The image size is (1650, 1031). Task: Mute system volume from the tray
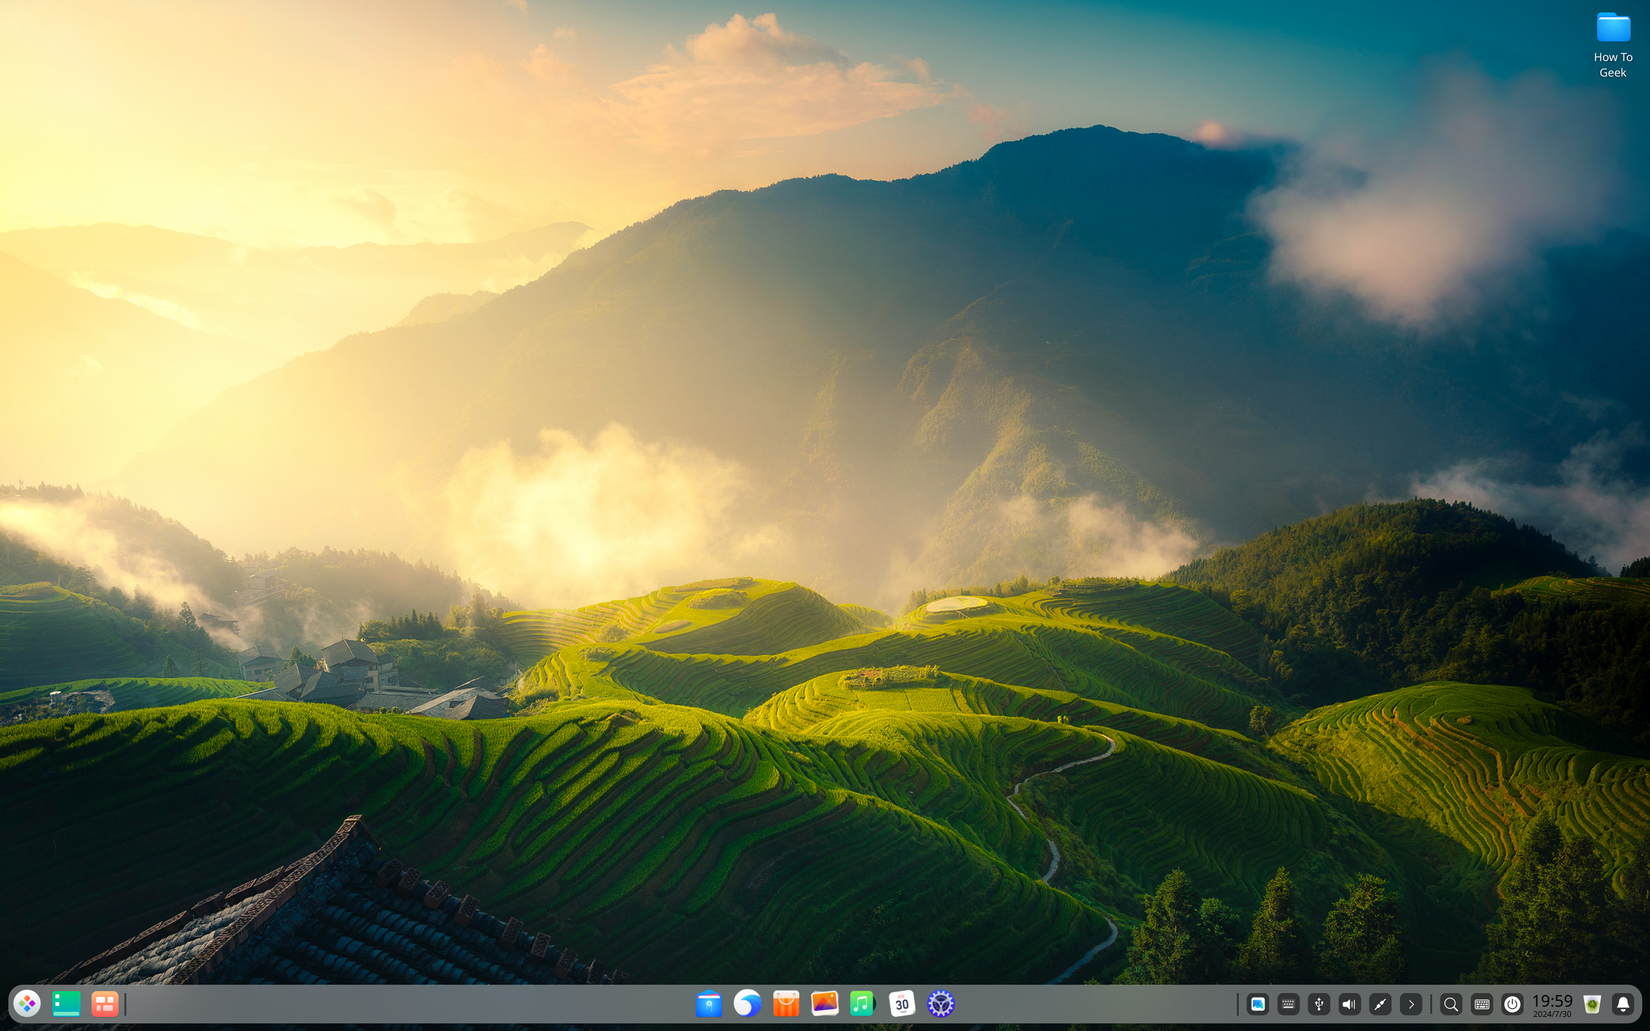point(1348,1004)
